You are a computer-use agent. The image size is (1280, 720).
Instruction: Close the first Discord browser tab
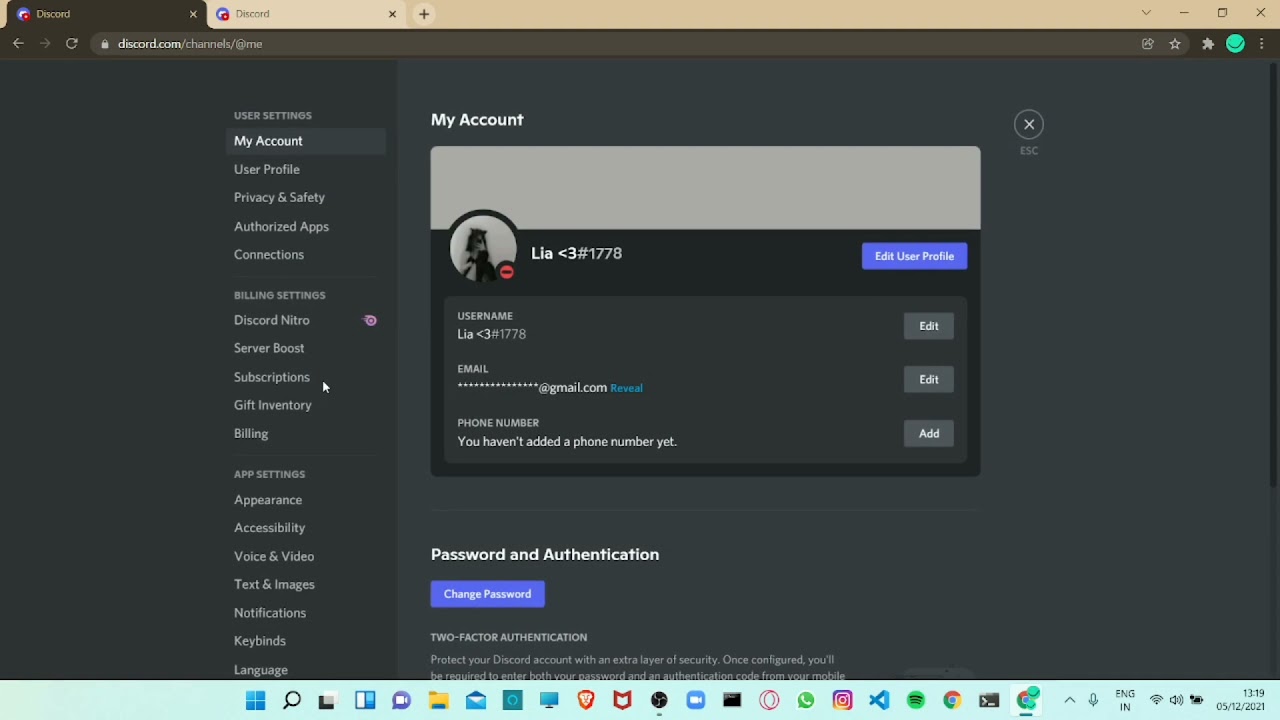[x=193, y=14]
